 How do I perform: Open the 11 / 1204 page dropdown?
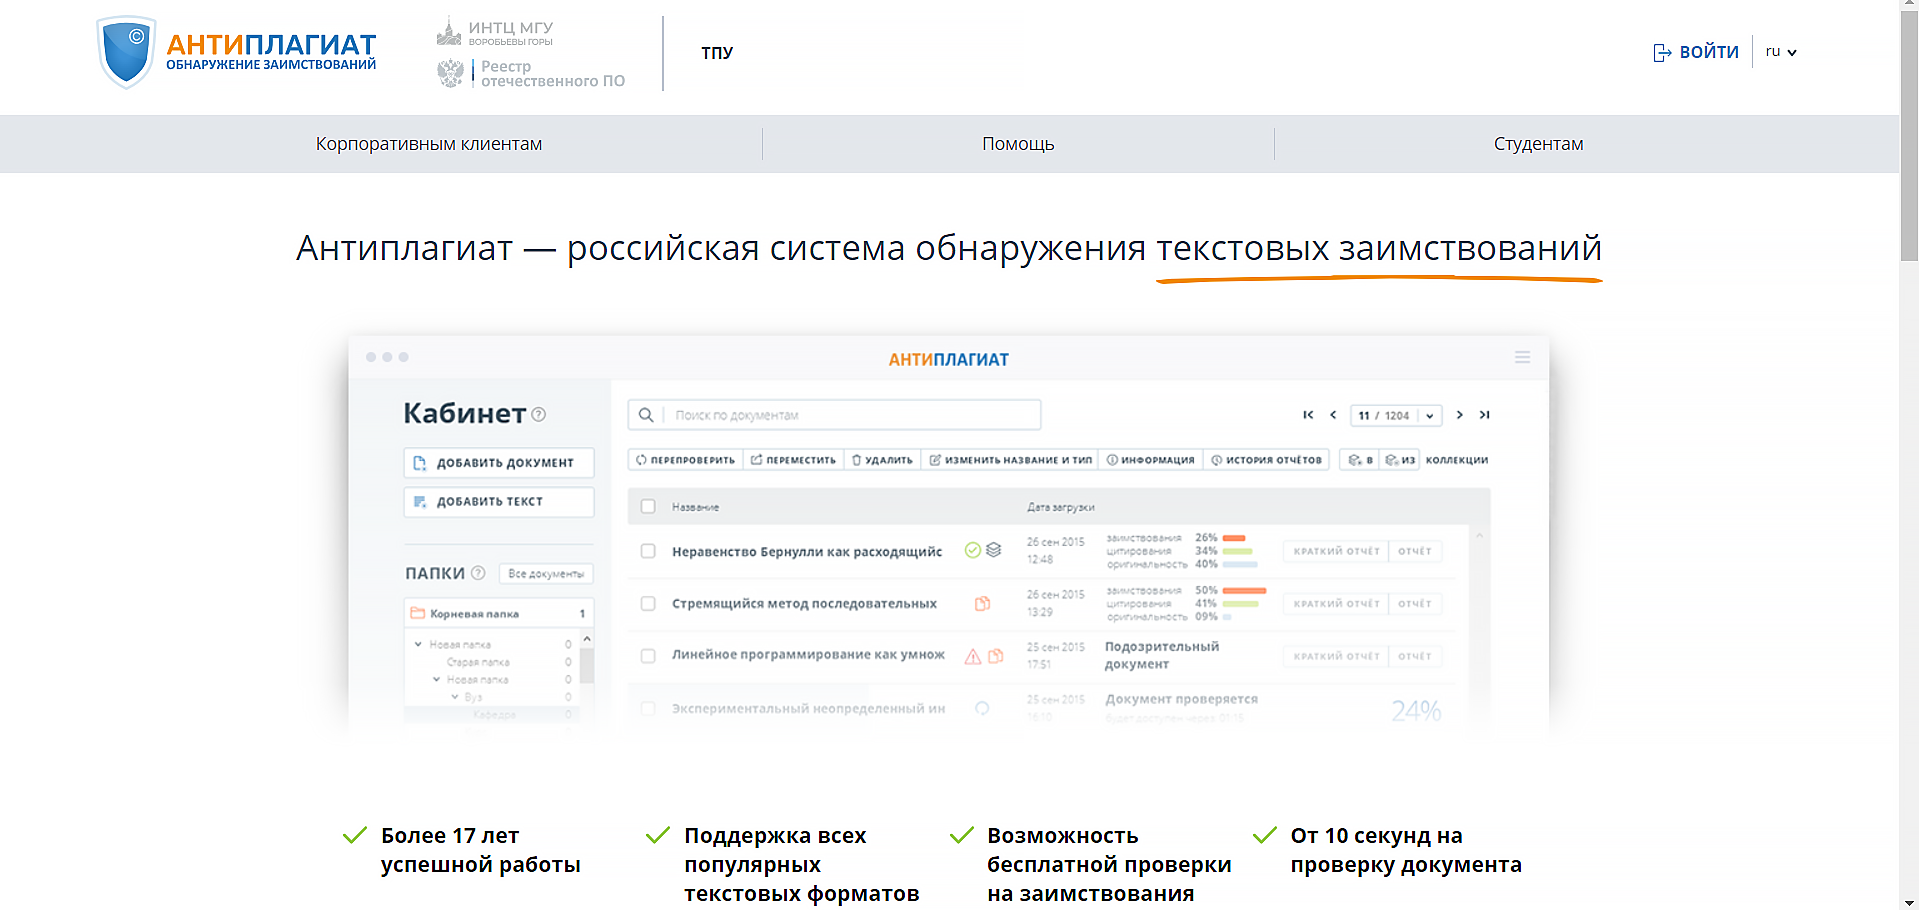1396,415
